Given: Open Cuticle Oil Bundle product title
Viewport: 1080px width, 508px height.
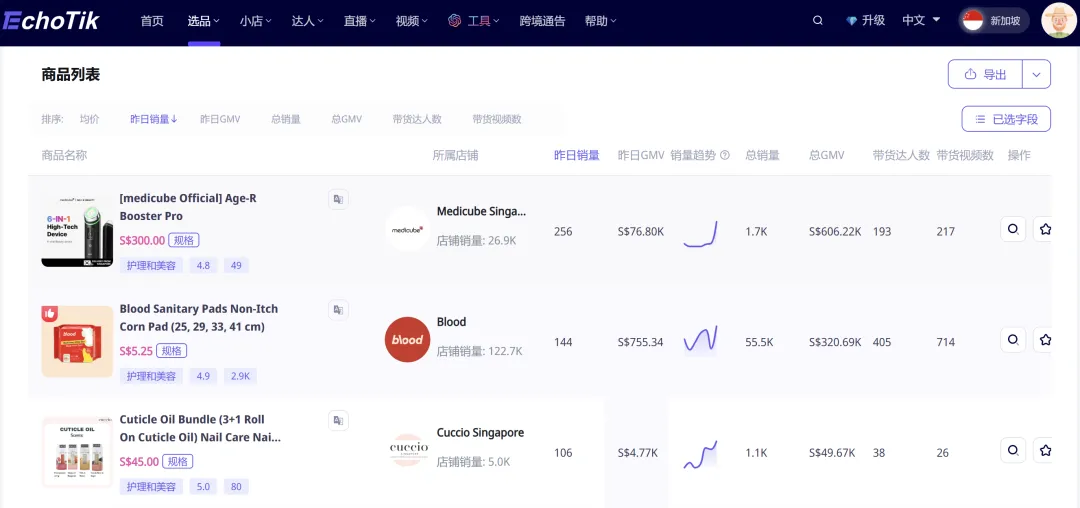Looking at the screenshot, I should tap(200, 428).
